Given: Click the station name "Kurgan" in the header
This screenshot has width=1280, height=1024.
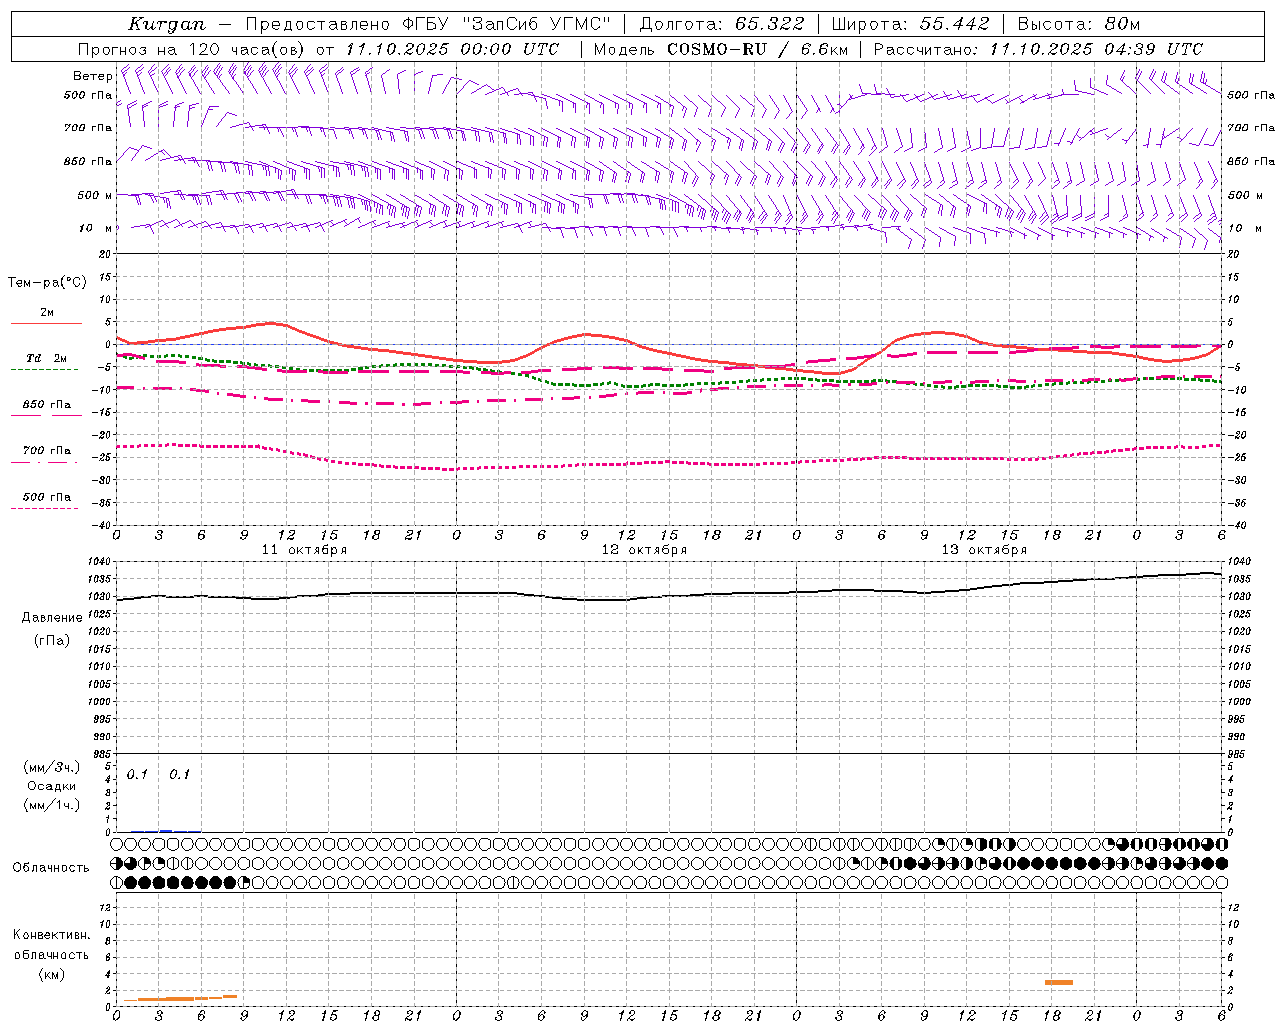Looking at the screenshot, I should click(167, 24).
